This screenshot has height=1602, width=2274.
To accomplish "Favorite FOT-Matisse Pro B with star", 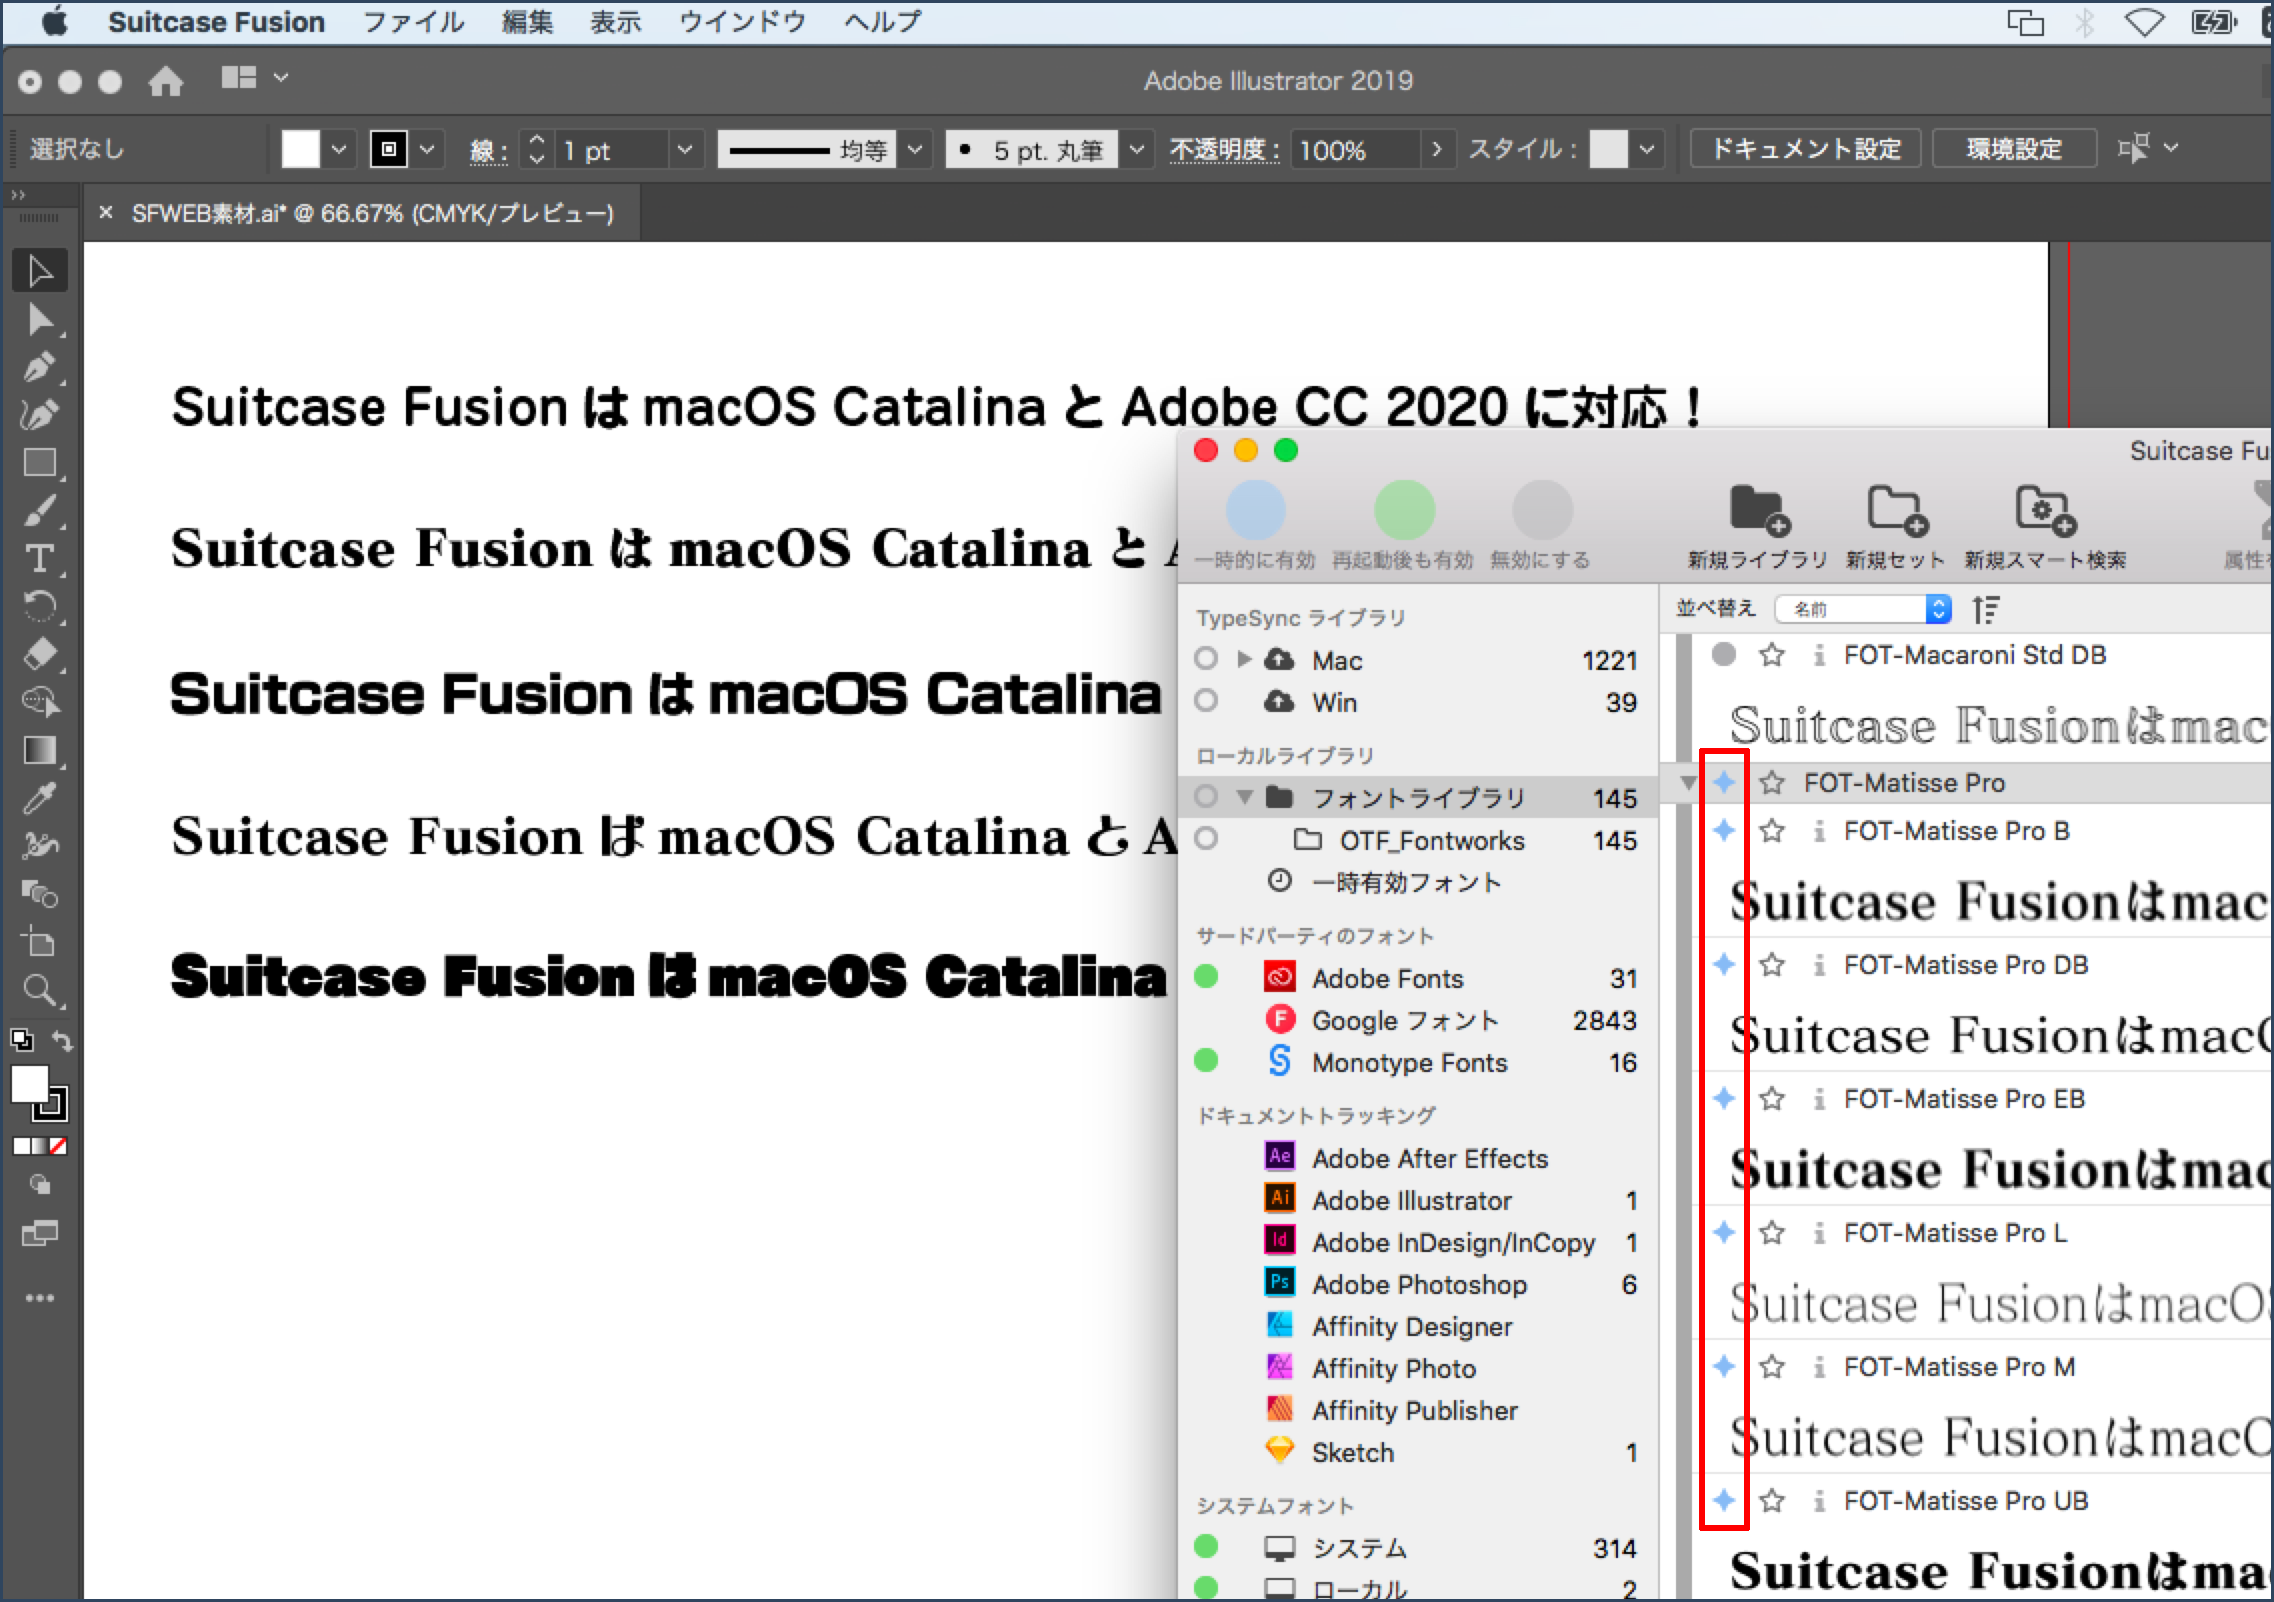I will click(1772, 831).
